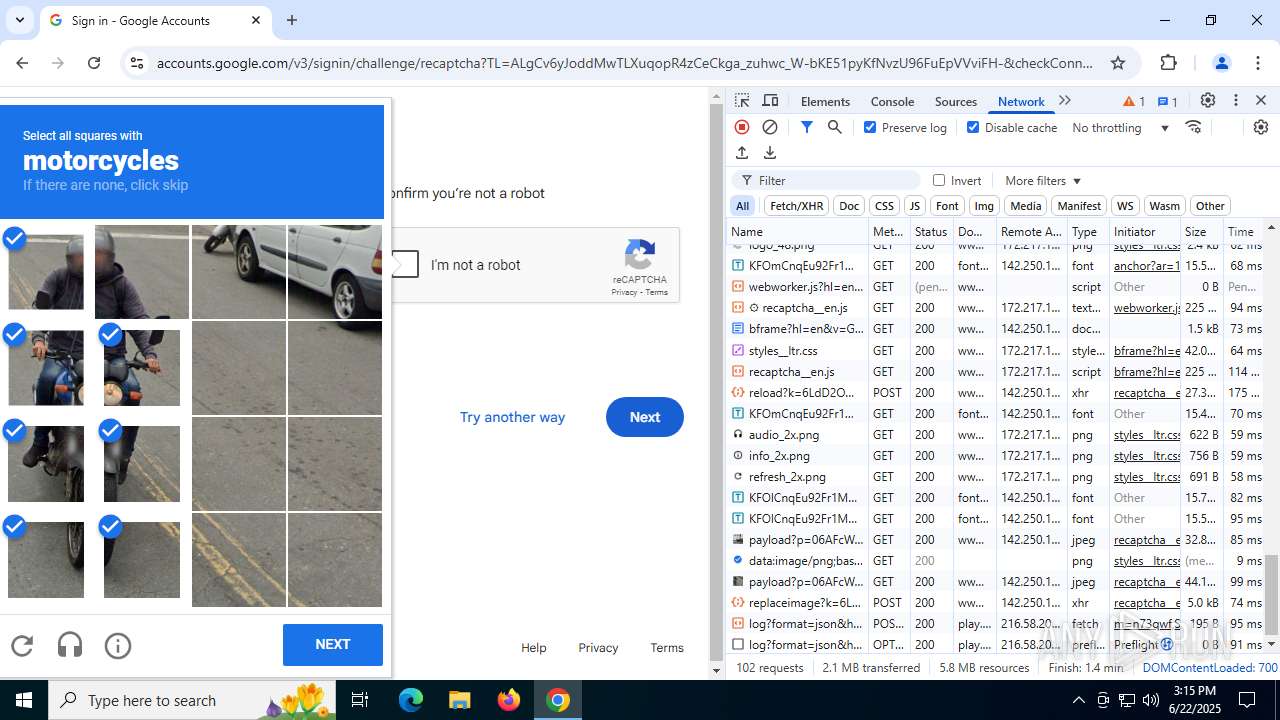Filter requests by Fetch/XHR type
Image resolution: width=1280 pixels, height=720 pixels.
click(797, 206)
